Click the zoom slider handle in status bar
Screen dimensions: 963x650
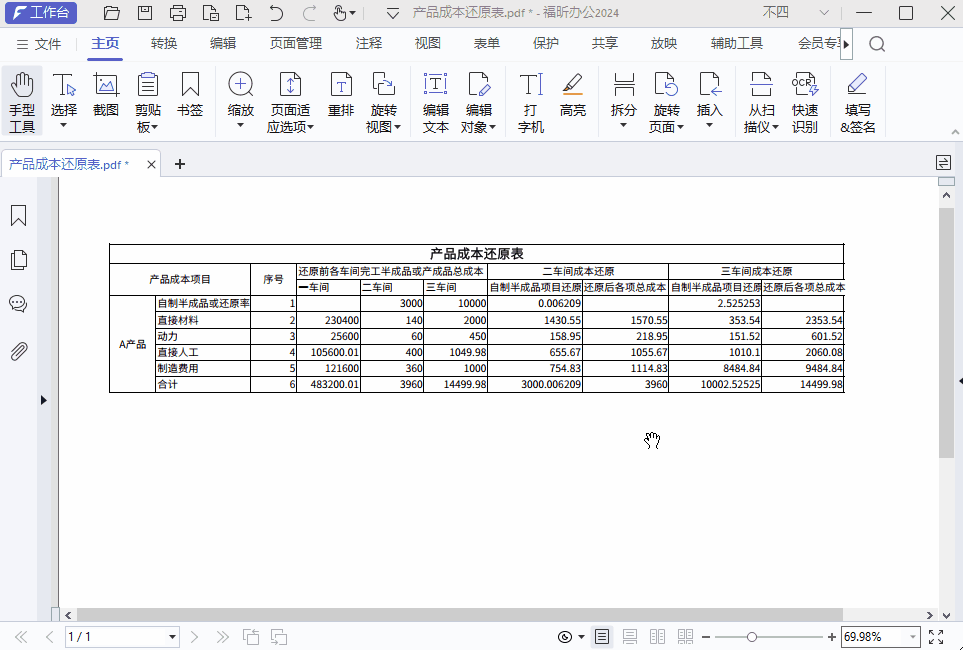click(x=752, y=637)
